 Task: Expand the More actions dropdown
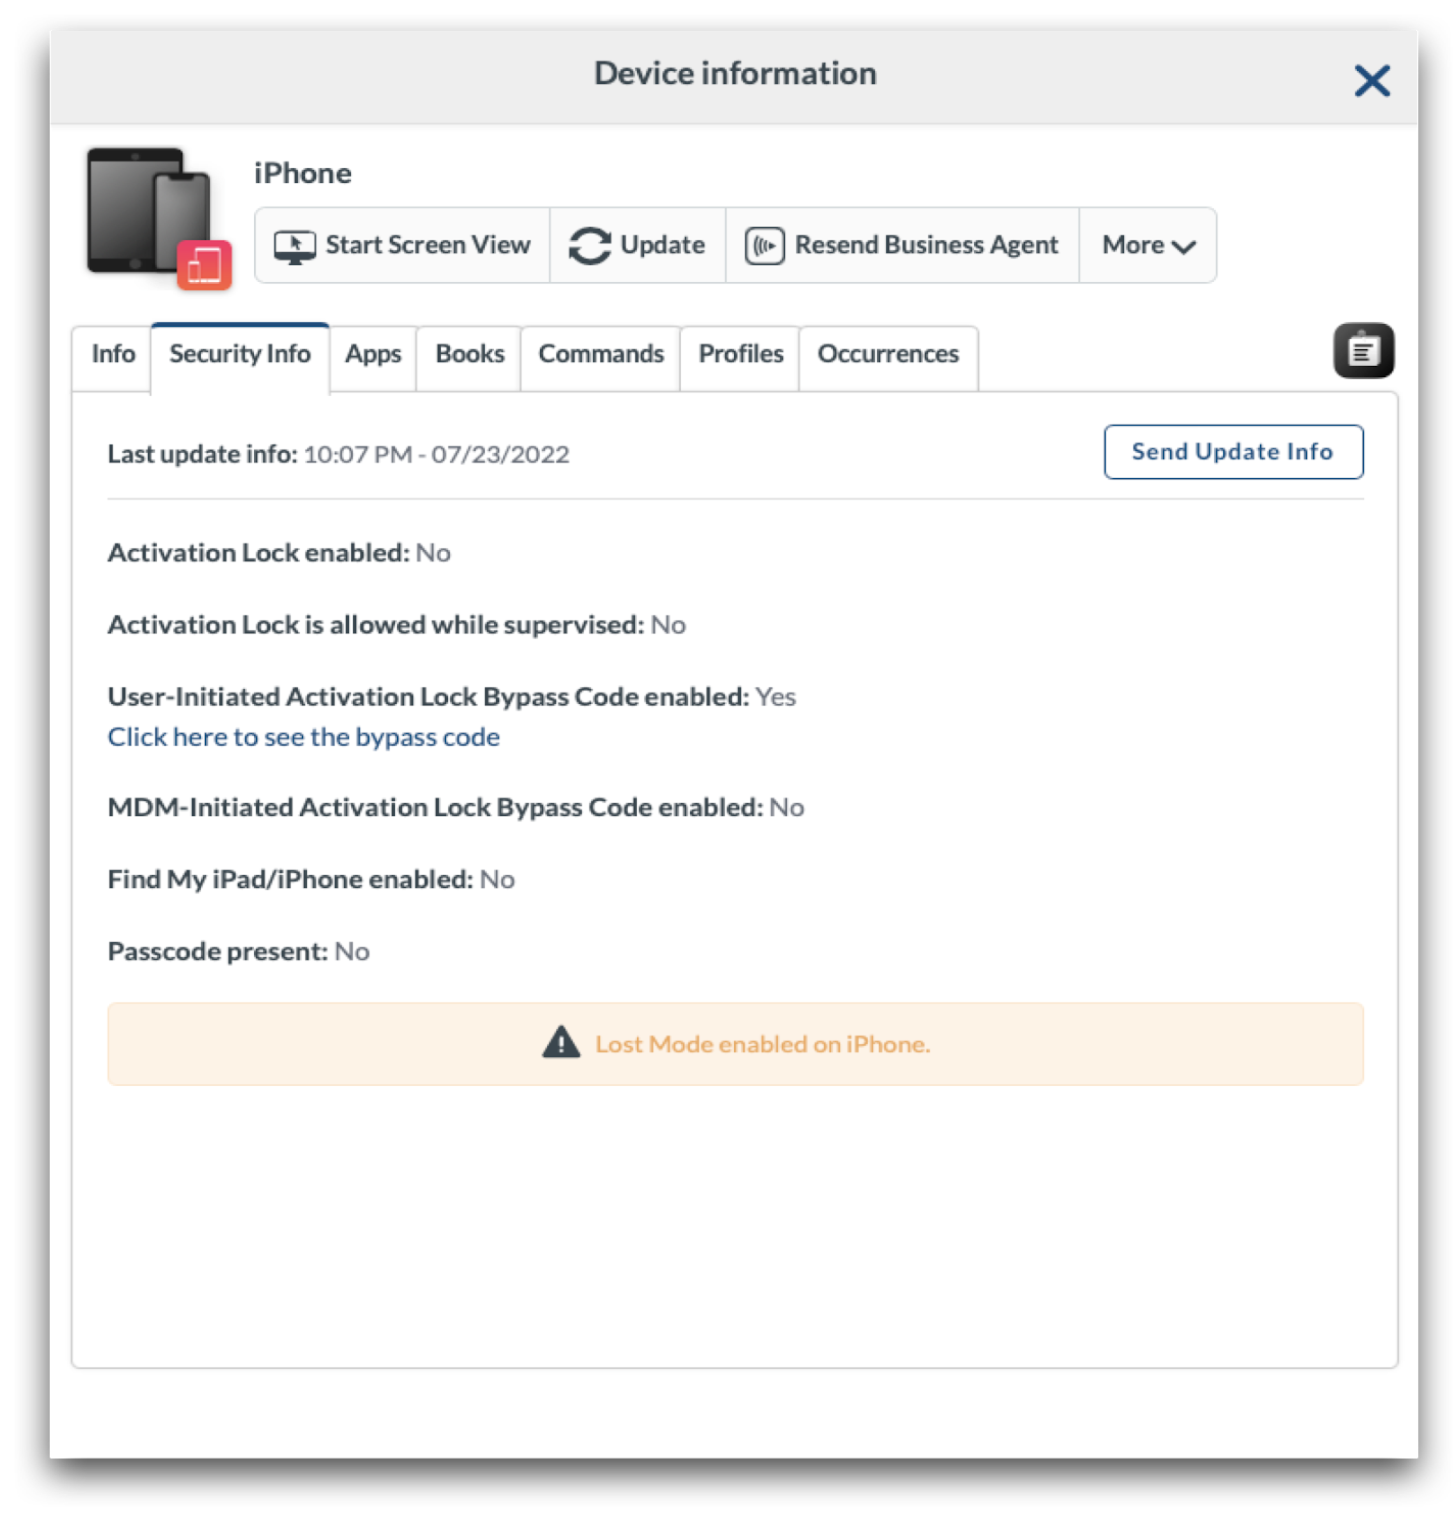pyautogui.click(x=1147, y=246)
